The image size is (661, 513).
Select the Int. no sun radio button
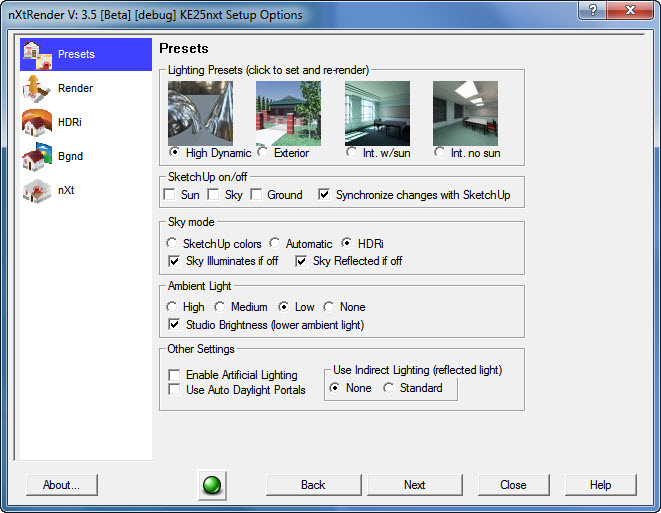point(439,152)
